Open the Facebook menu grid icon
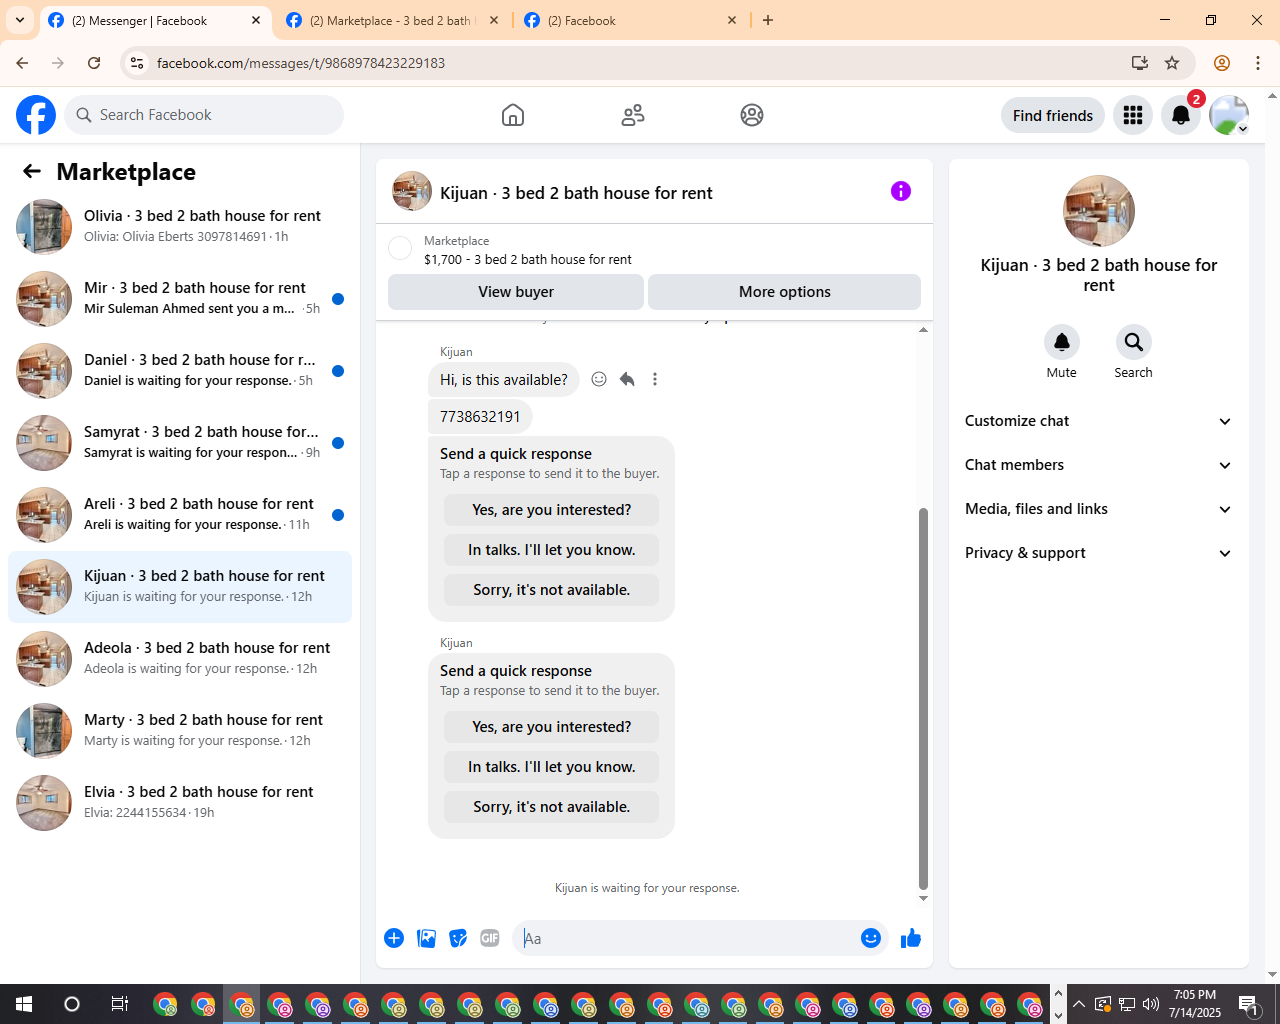1280x1024 pixels. pos(1133,115)
